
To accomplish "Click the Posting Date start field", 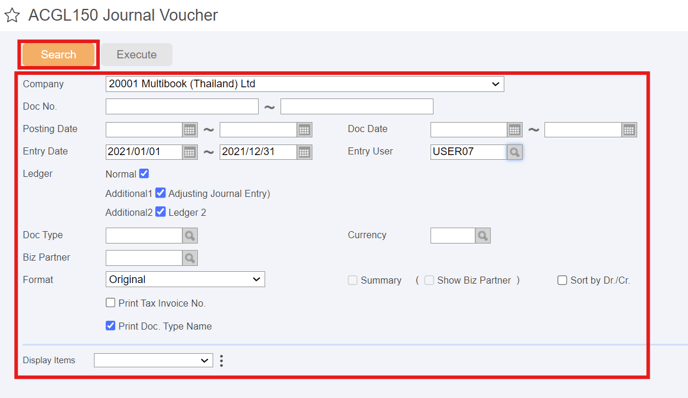I will pos(144,130).
